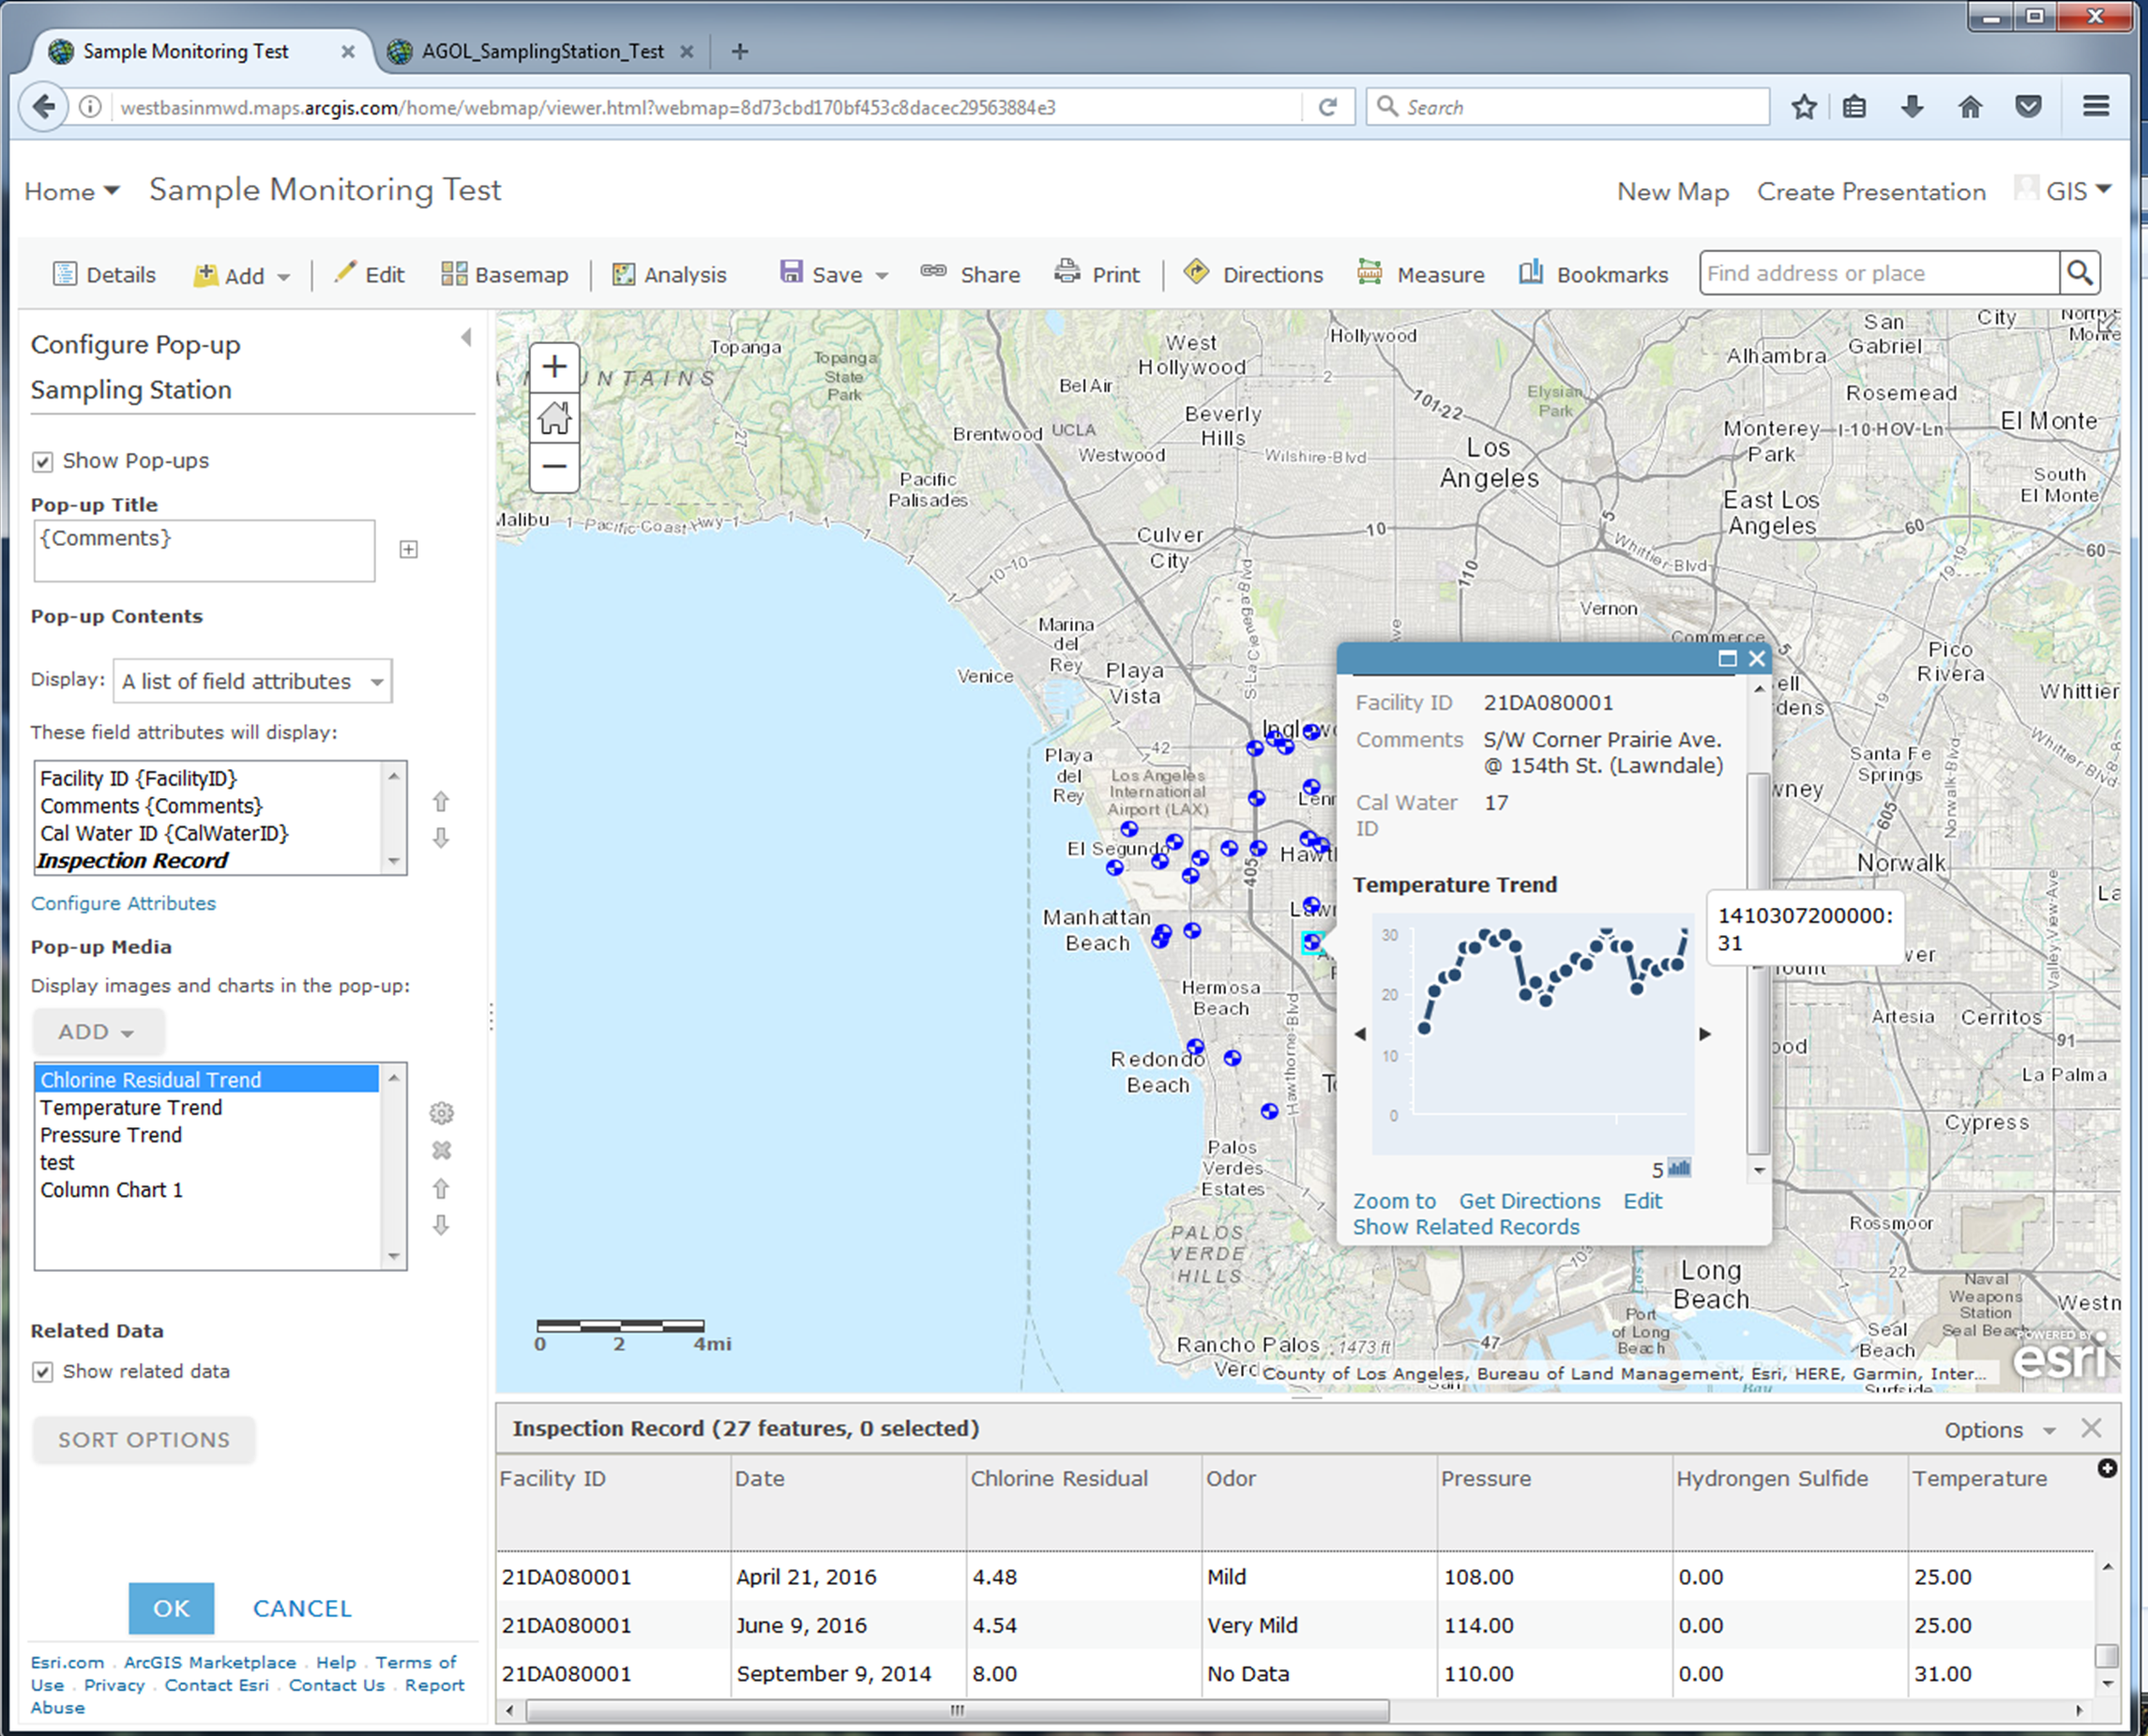Click the address search magnifier icon
Screen dimensions: 2148x1736
pos(2080,272)
